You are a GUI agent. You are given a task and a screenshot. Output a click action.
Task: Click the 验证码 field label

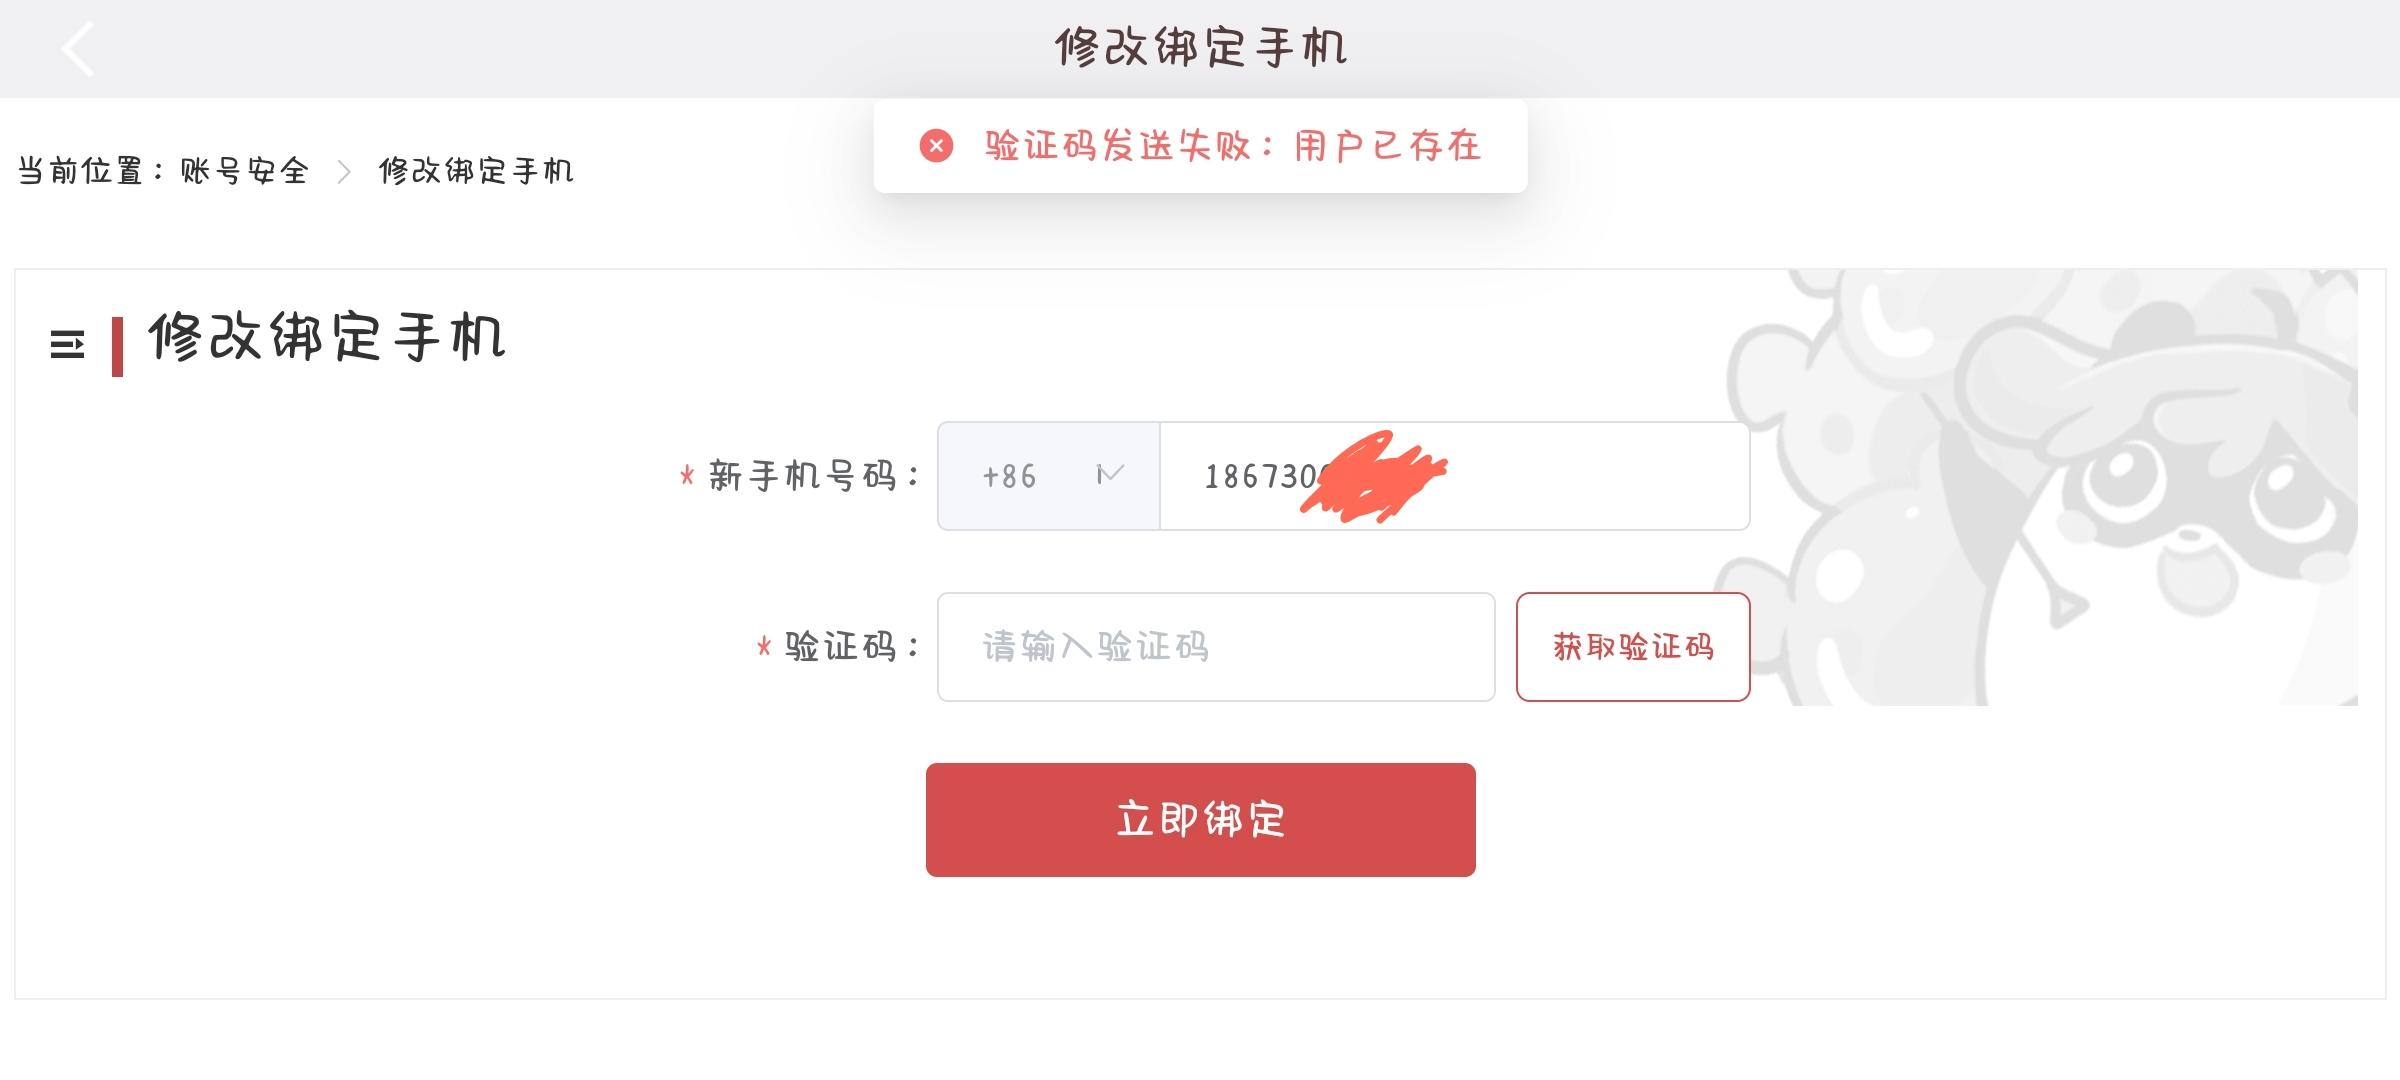851,647
